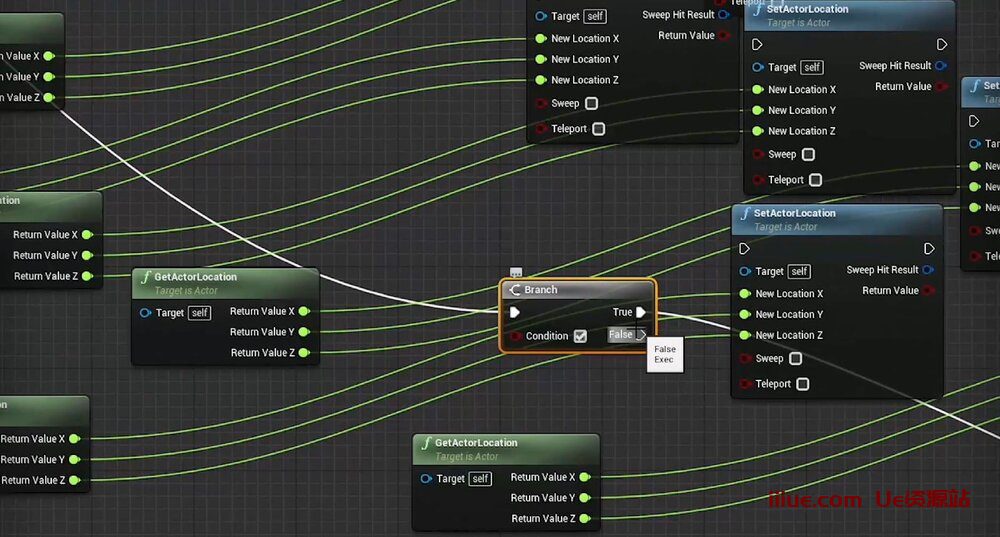Click New Location Z pin on upper-right SetActorLocation
Screen dimensions: 1000x537
[758, 131]
